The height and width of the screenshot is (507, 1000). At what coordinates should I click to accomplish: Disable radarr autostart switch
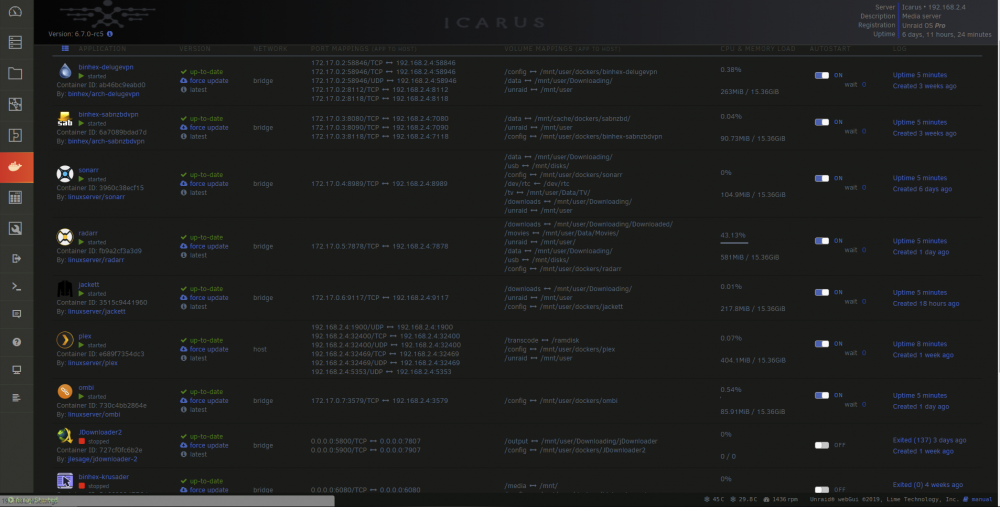coord(822,241)
